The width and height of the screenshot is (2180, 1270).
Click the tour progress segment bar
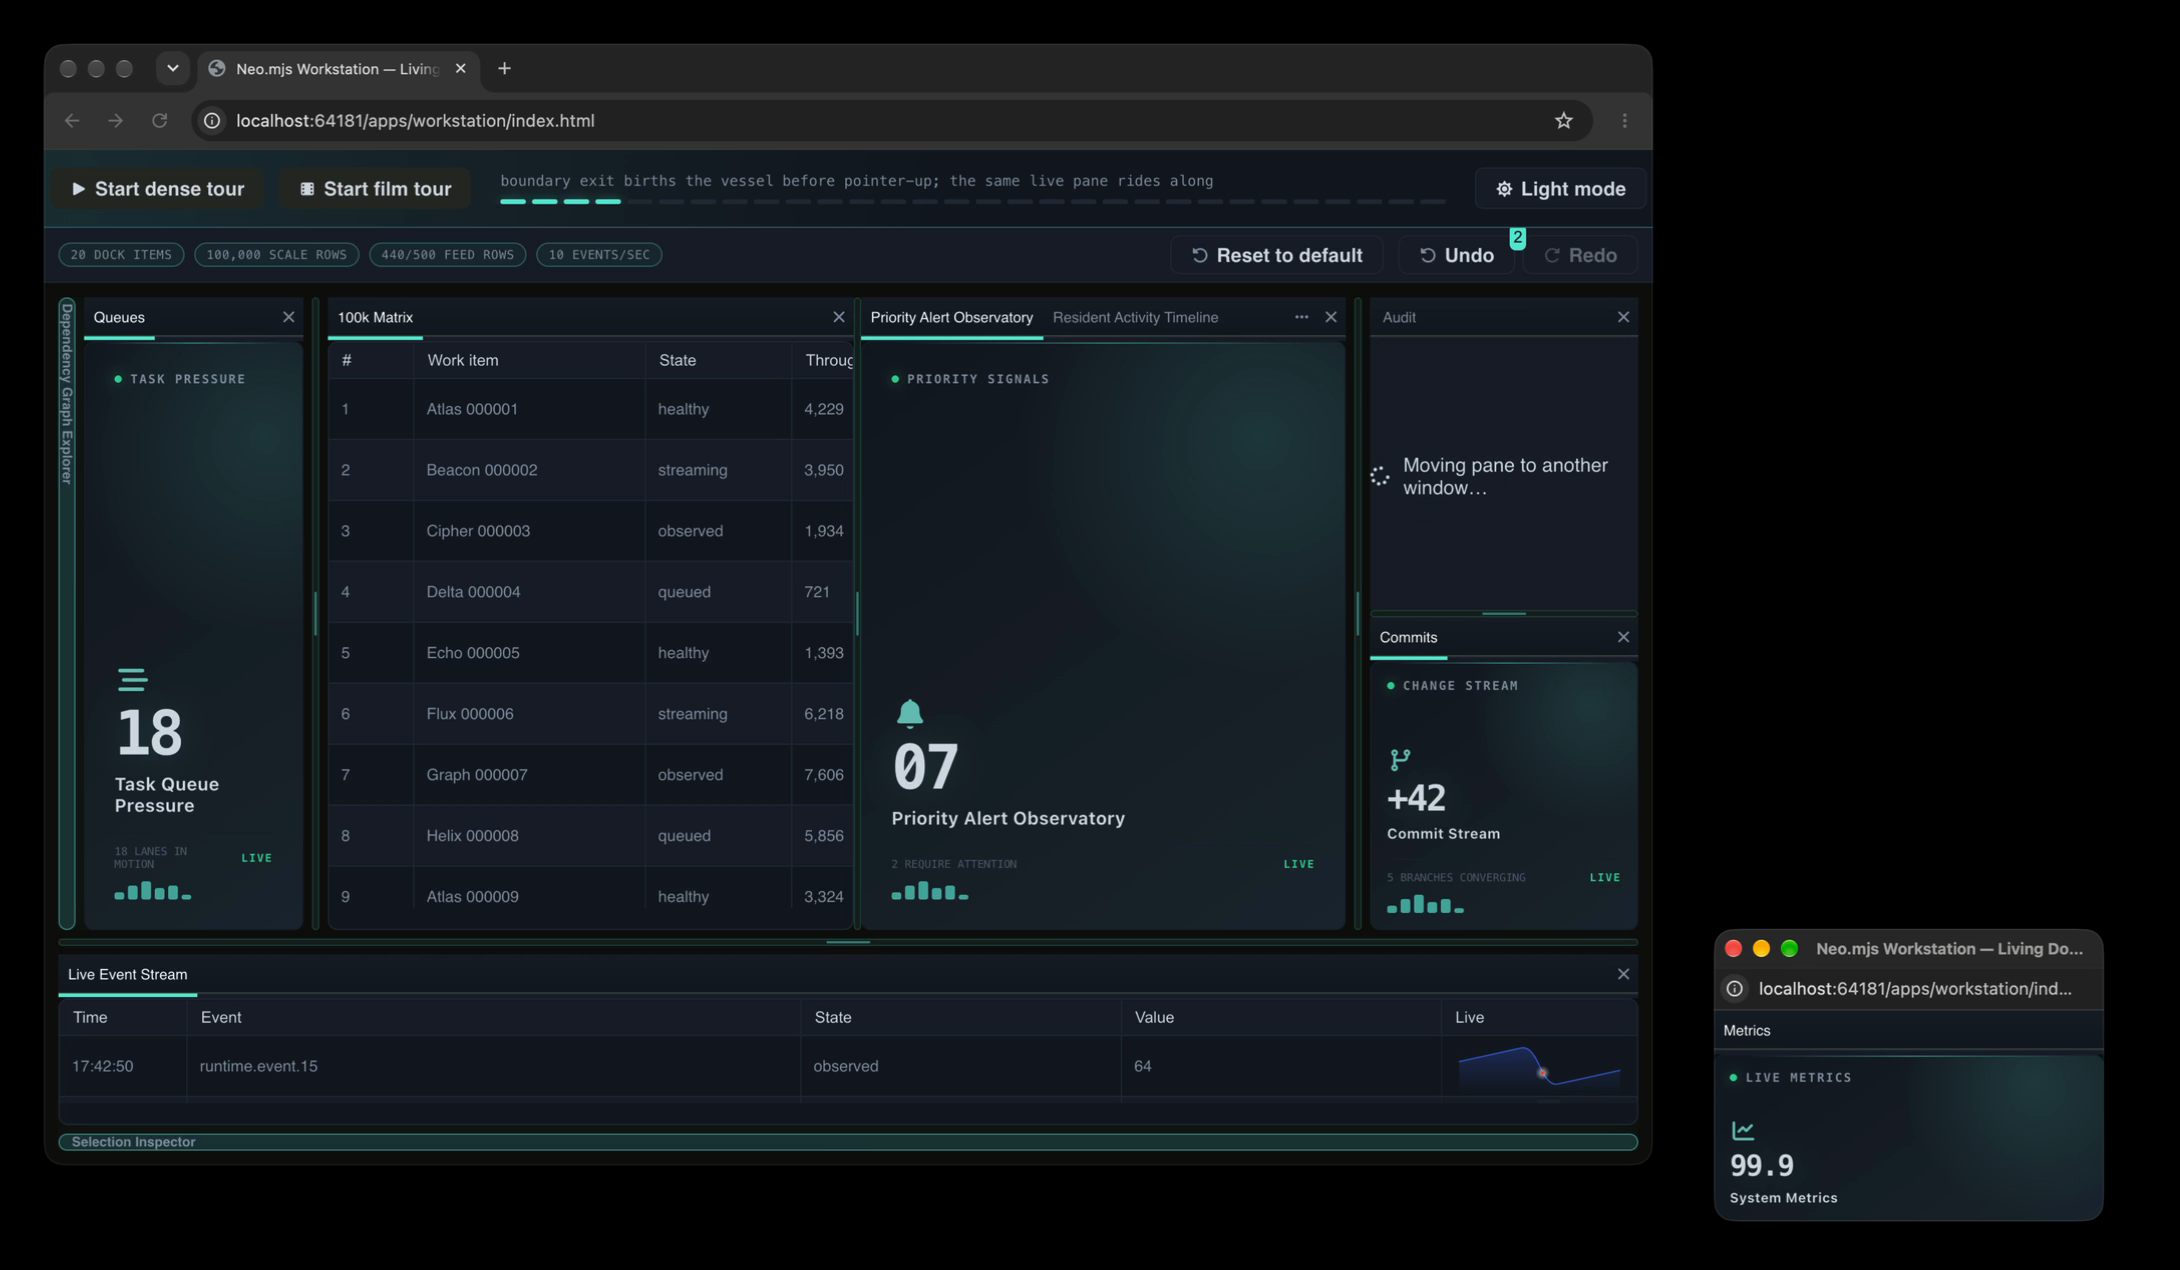pyautogui.click(x=972, y=202)
